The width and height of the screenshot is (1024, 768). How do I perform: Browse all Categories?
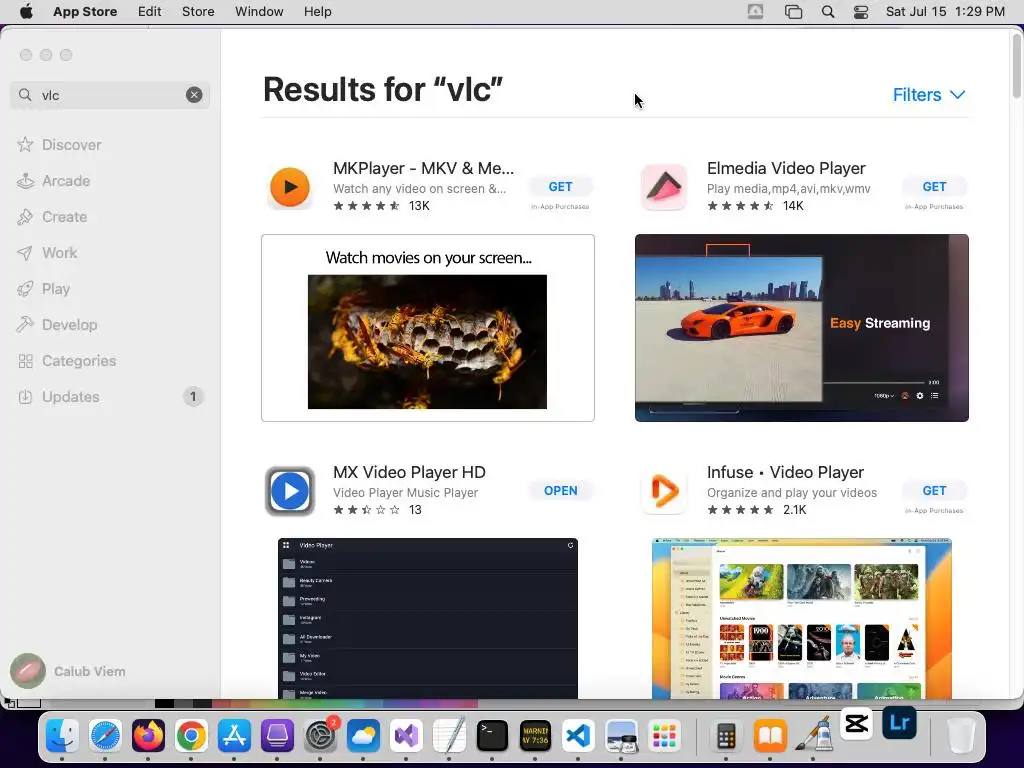(x=78, y=360)
